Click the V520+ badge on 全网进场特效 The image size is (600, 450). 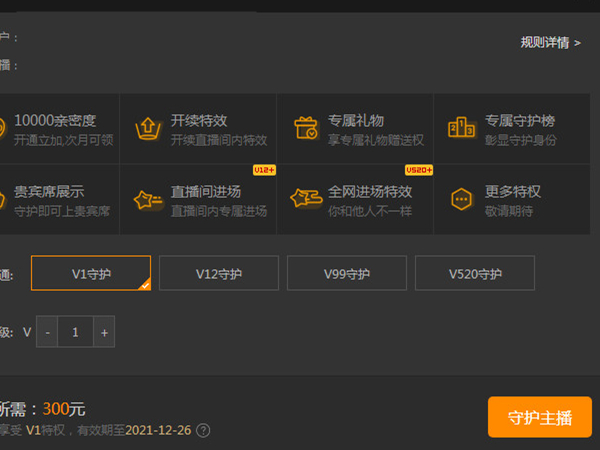pos(418,170)
